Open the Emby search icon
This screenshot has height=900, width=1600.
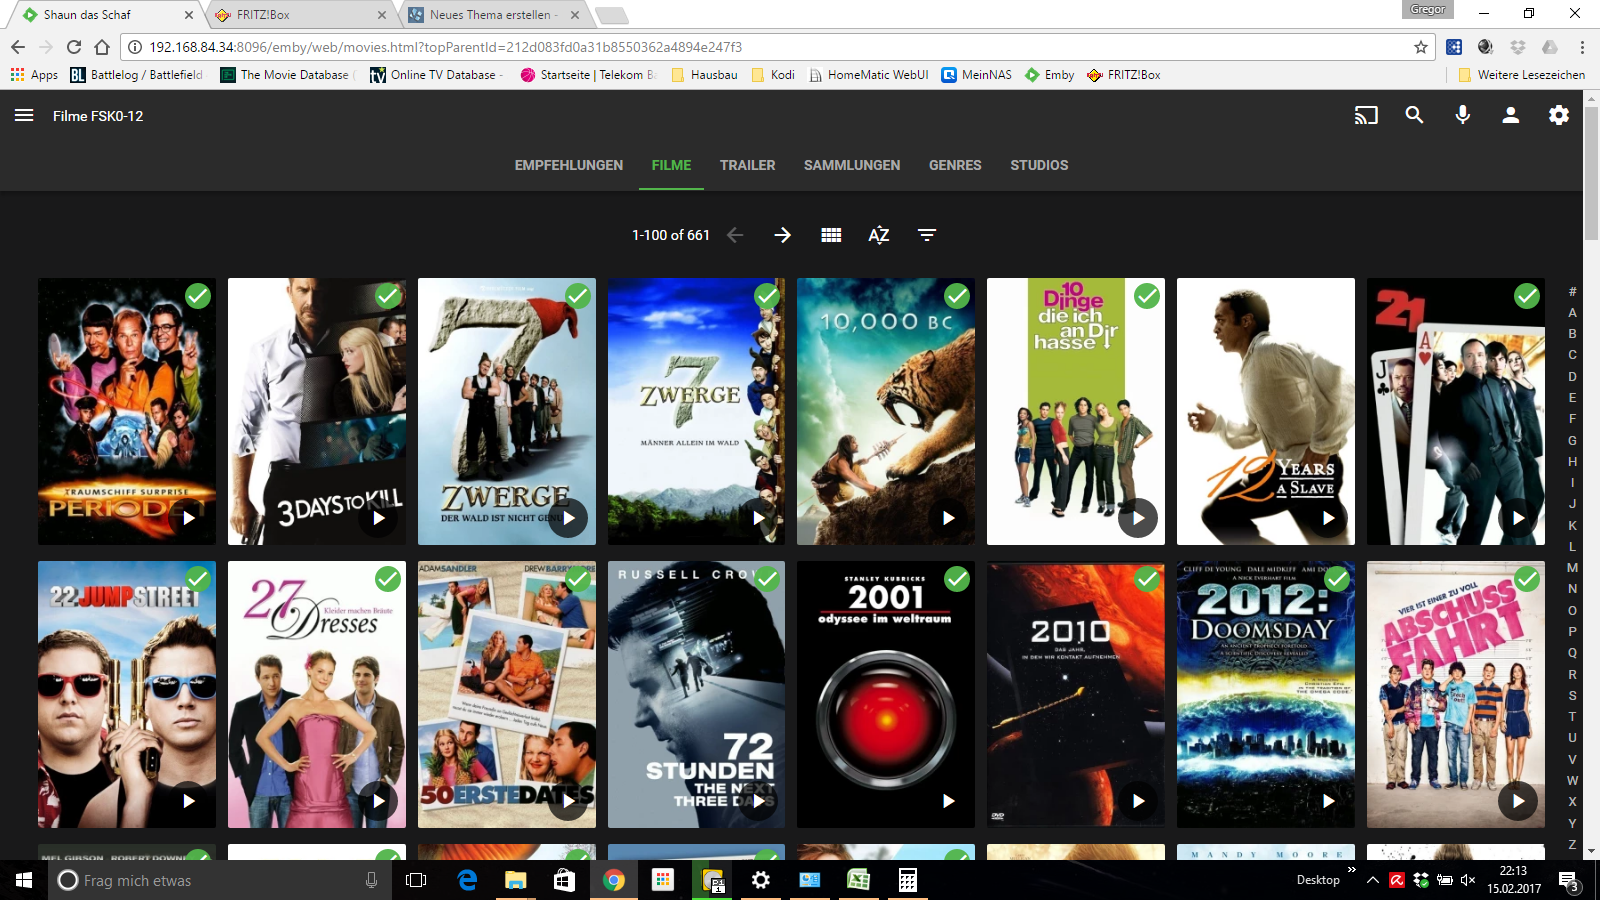(x=1414, y=115)
